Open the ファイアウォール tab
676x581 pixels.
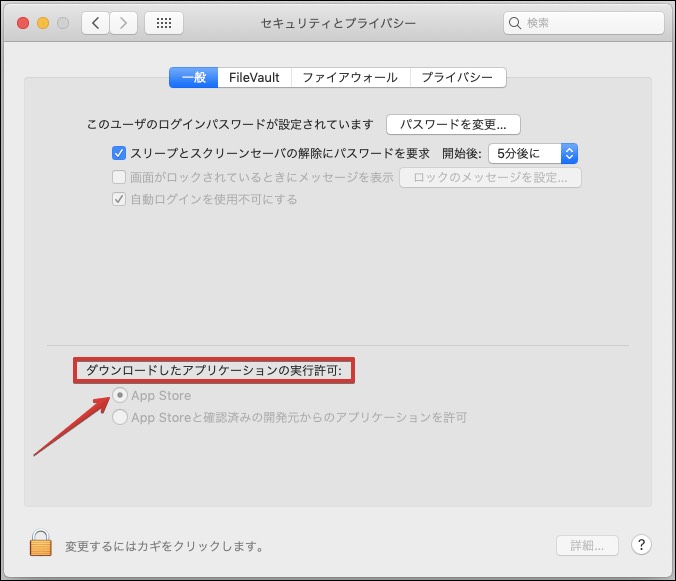click(x=350, y=78)
